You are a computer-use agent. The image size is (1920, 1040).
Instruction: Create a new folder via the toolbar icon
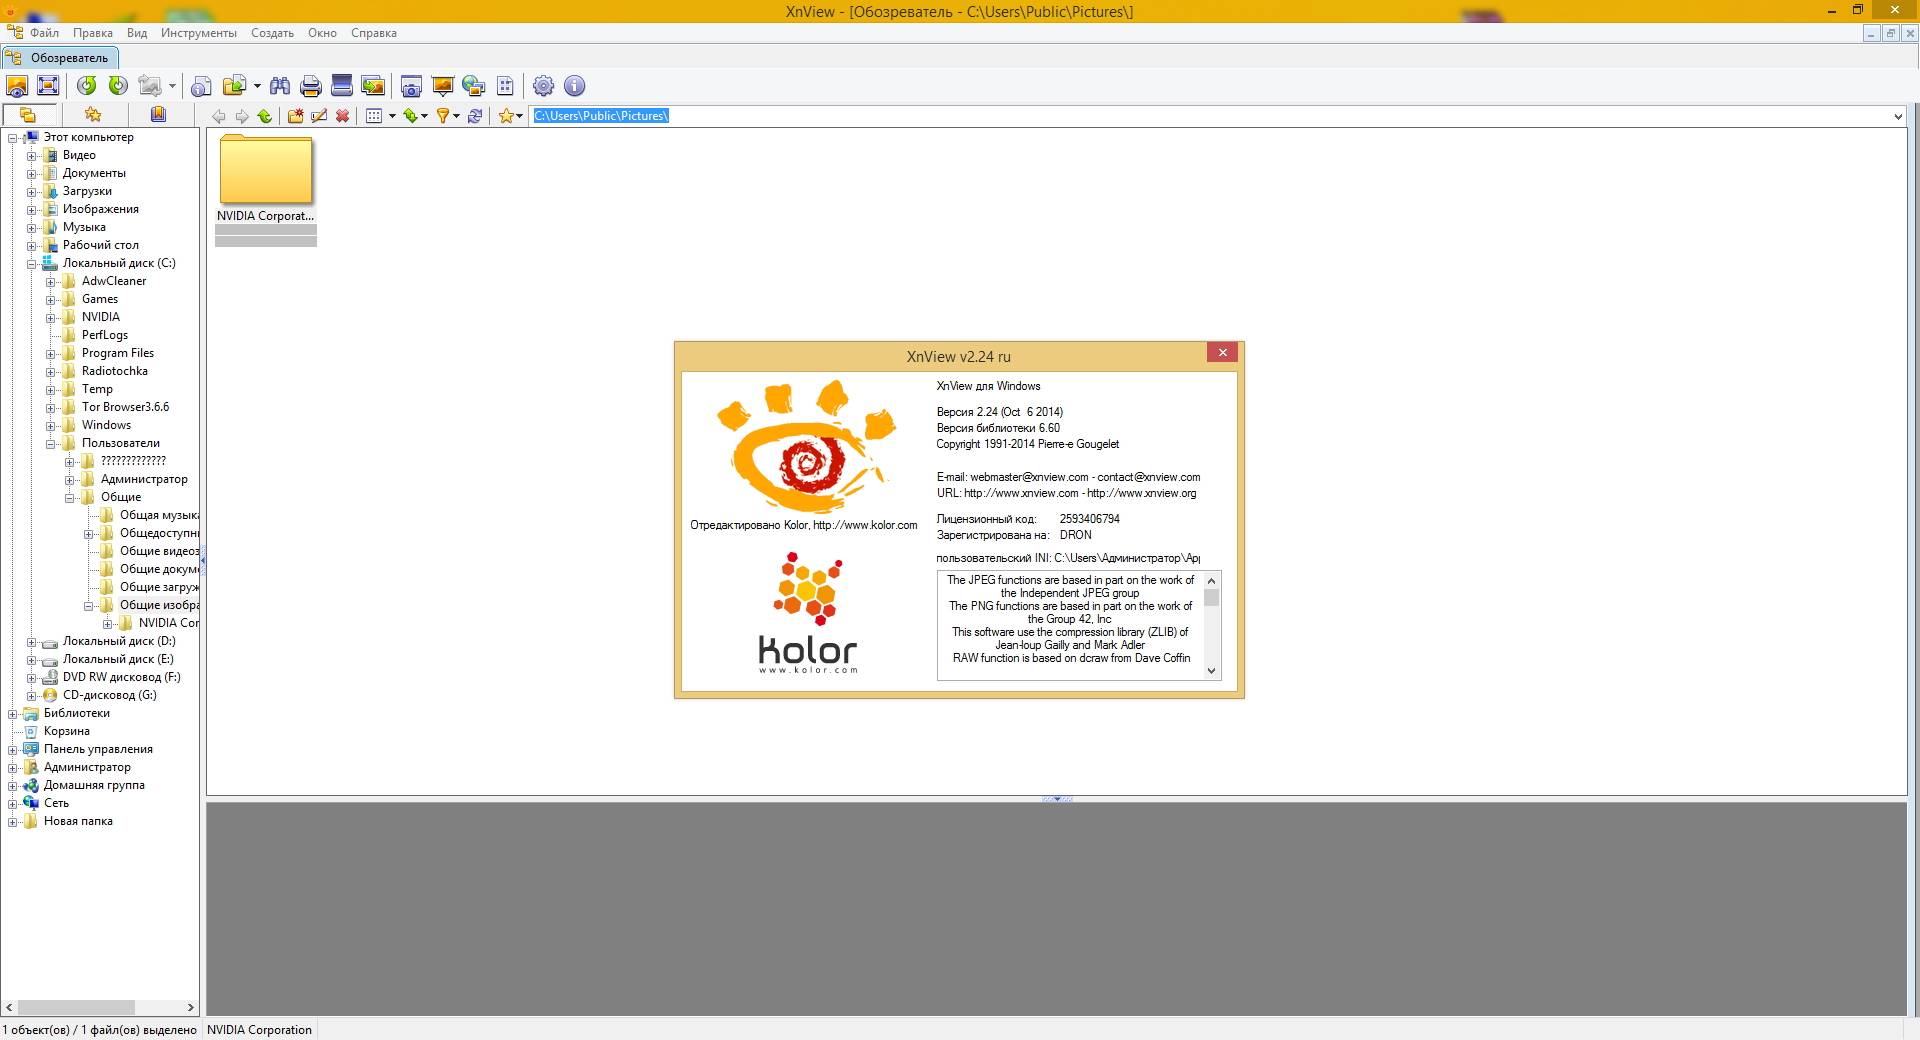[296, 116]
